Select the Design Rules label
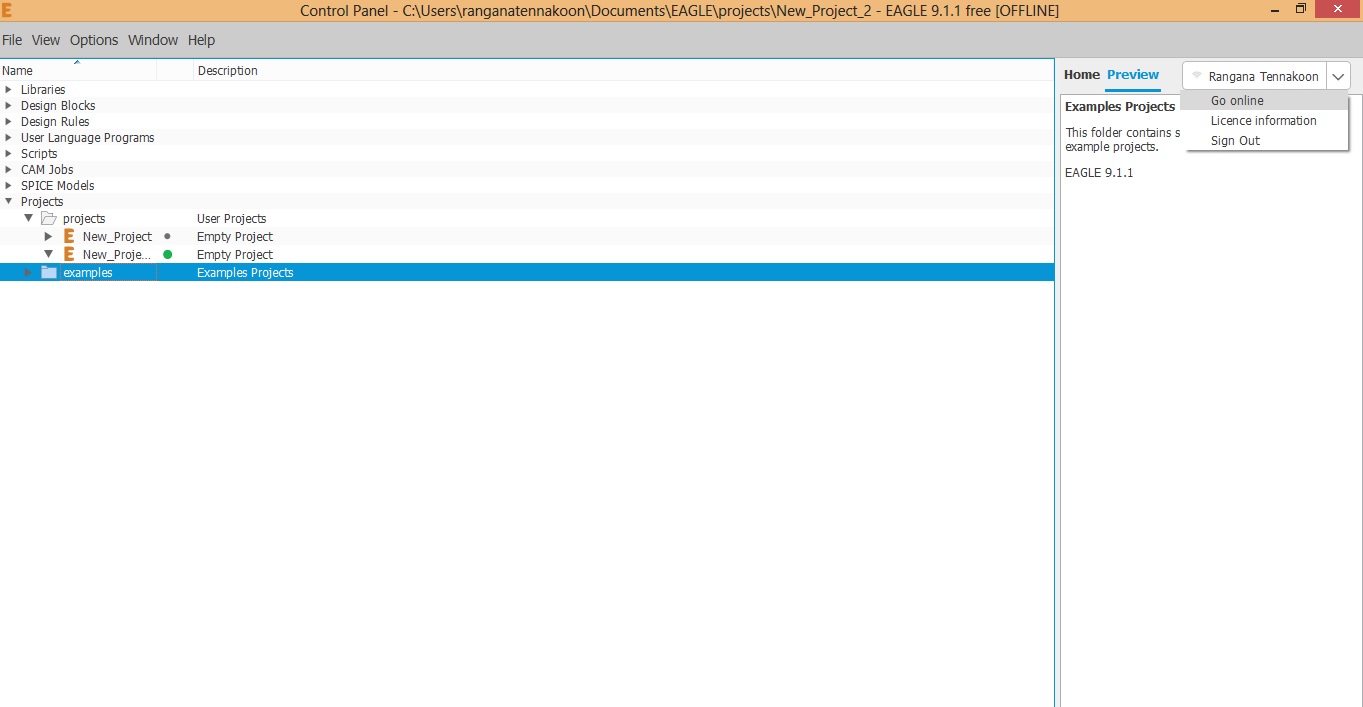The width and height of the screenshot is (1363, 707). pyautogui.click(x=55, y=122)
